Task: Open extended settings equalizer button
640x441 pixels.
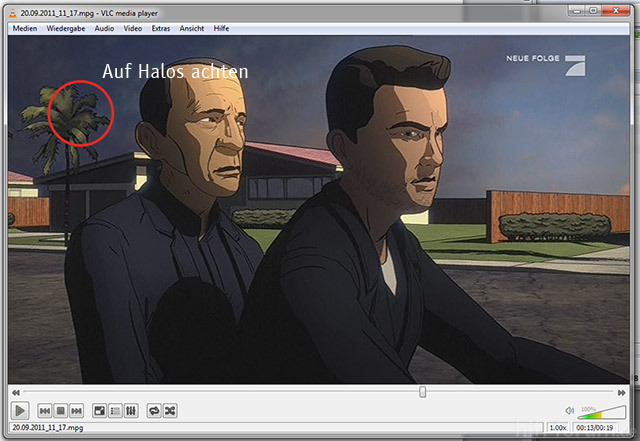Action: coord(131,411)
